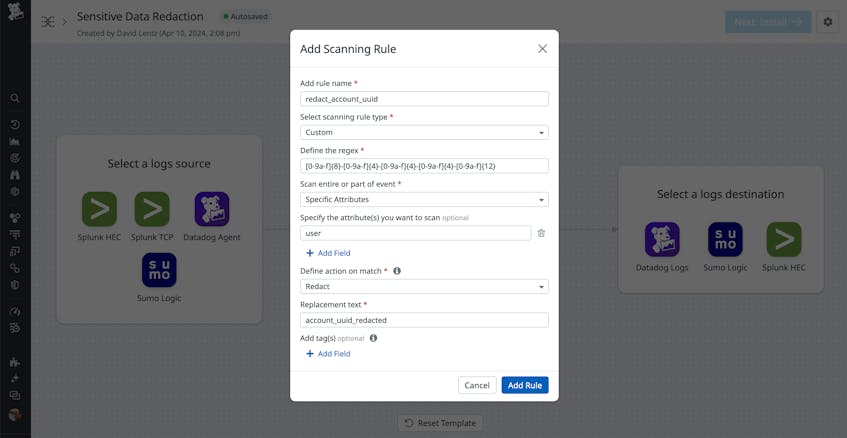Image resolution: width=847 pixels, height=438 pixels.
Task: Open the Redact action dropdown
Action: (424, 287)
